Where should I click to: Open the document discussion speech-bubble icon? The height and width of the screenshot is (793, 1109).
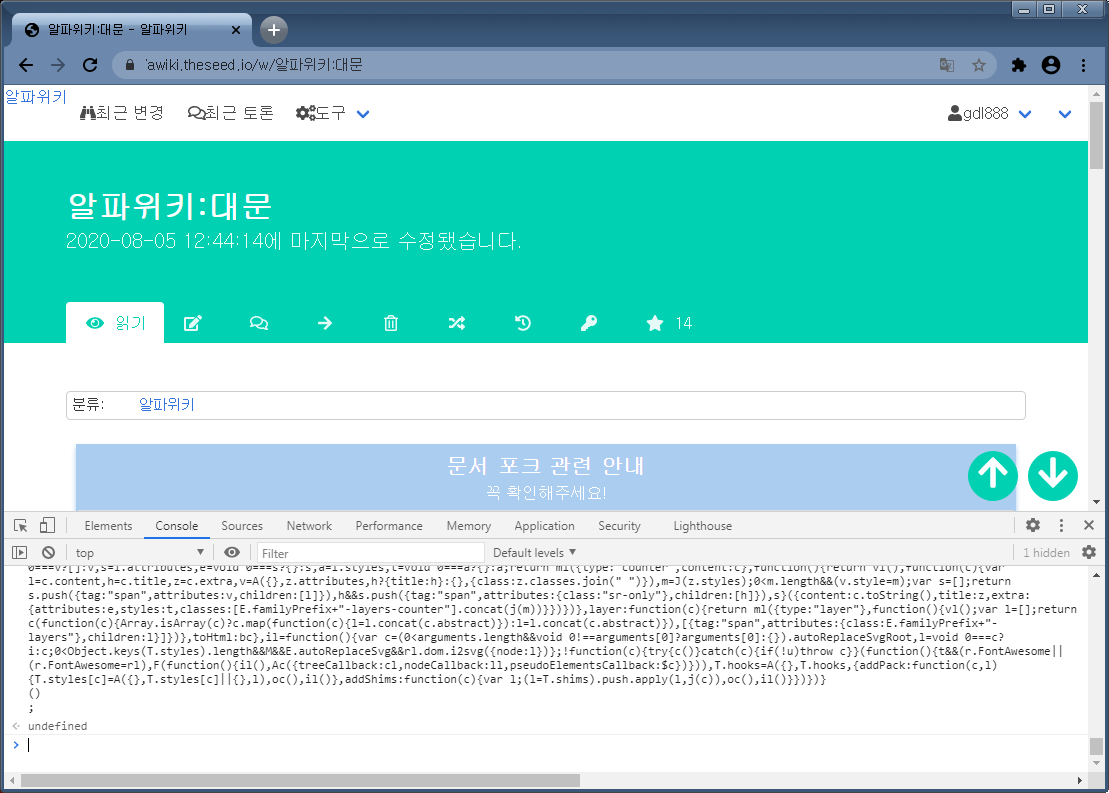(258, 323)
